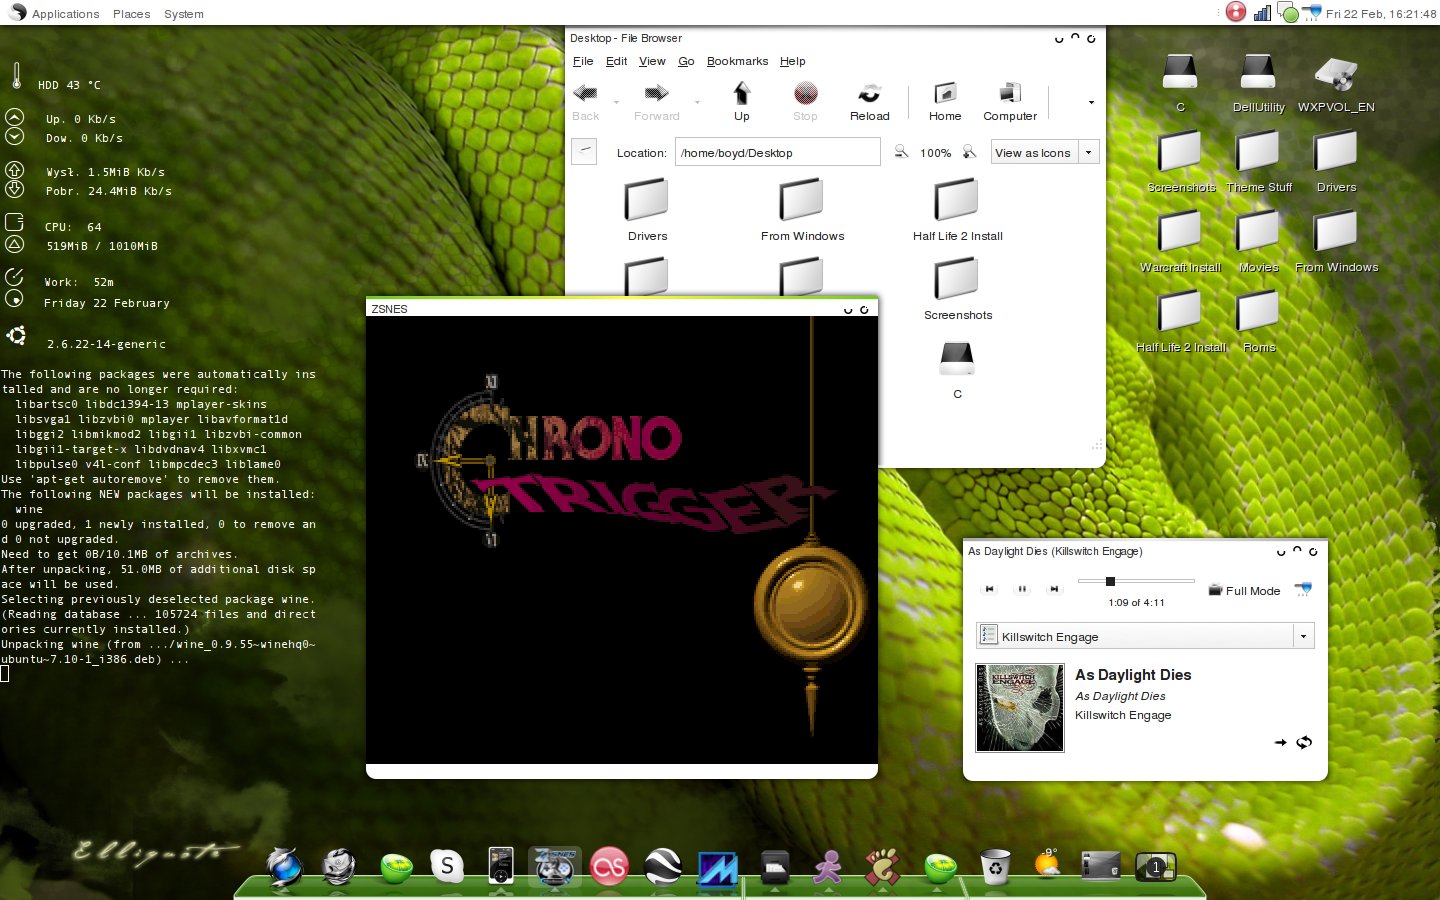The image size is (1440, 900).
Task: Go up one folder in File Browser
Action: click(x=741, y=101)
